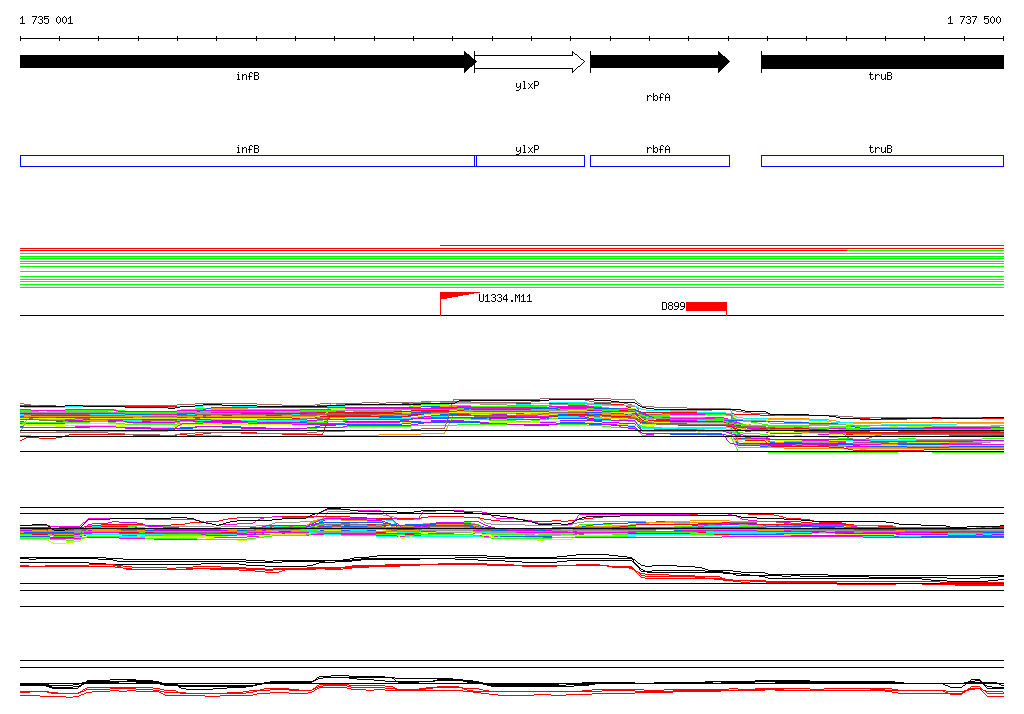Click the start coordinate 1 735 001
This screenshot has width=1024, height=714.
click(x=46, y=20)
